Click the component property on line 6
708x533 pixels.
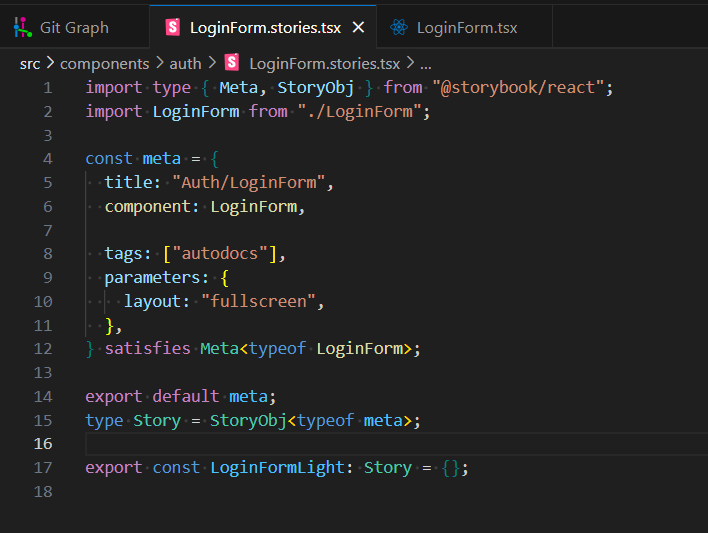147,207
